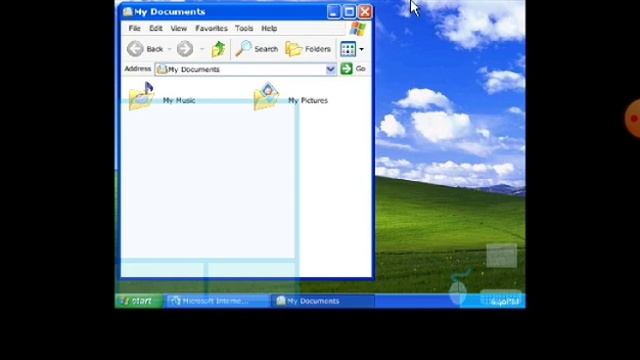Viewport: 640px width, 360px height.
Task: Open the File menu
Action: click(134, 28)
